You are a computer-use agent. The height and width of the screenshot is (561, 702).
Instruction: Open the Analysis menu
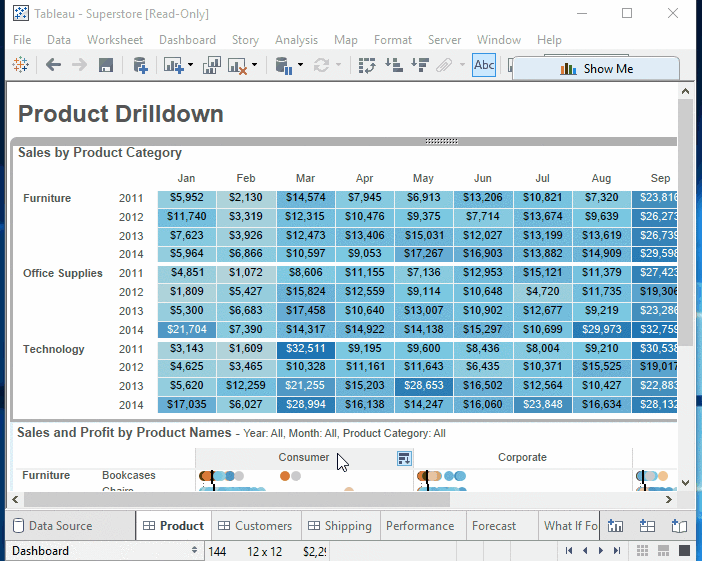[295, 40]
